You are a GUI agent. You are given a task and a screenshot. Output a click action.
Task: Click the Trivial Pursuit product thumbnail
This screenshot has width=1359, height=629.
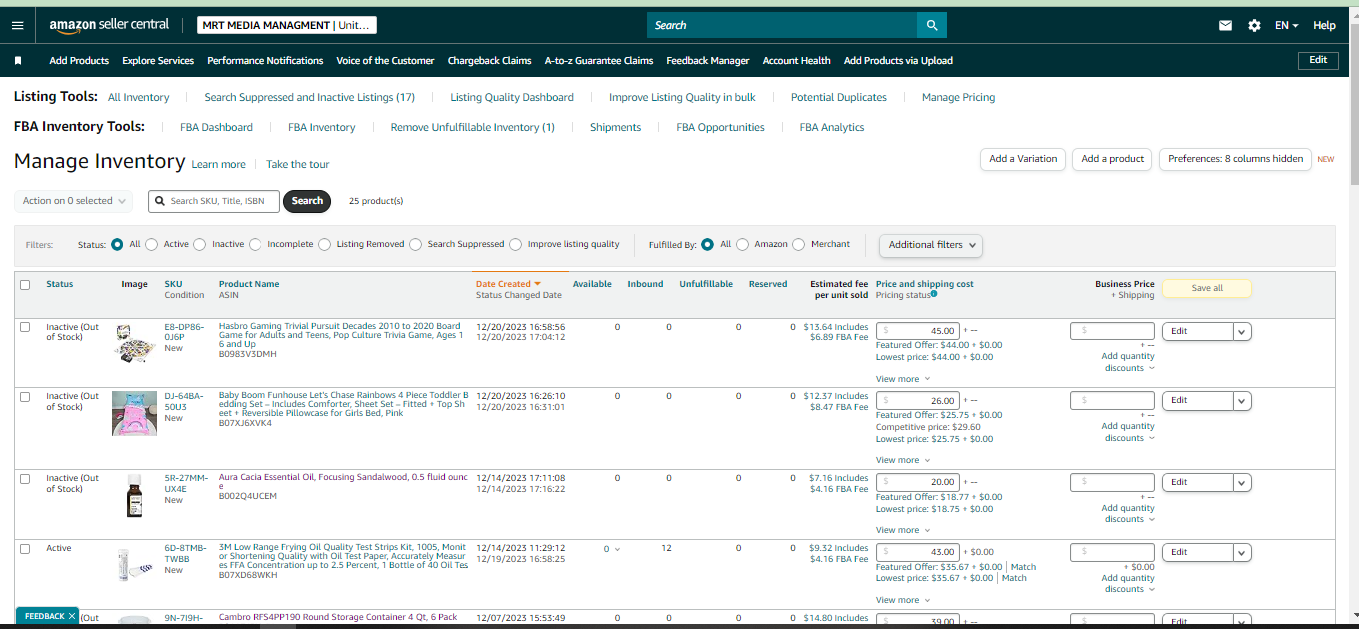tap(133, 342)
